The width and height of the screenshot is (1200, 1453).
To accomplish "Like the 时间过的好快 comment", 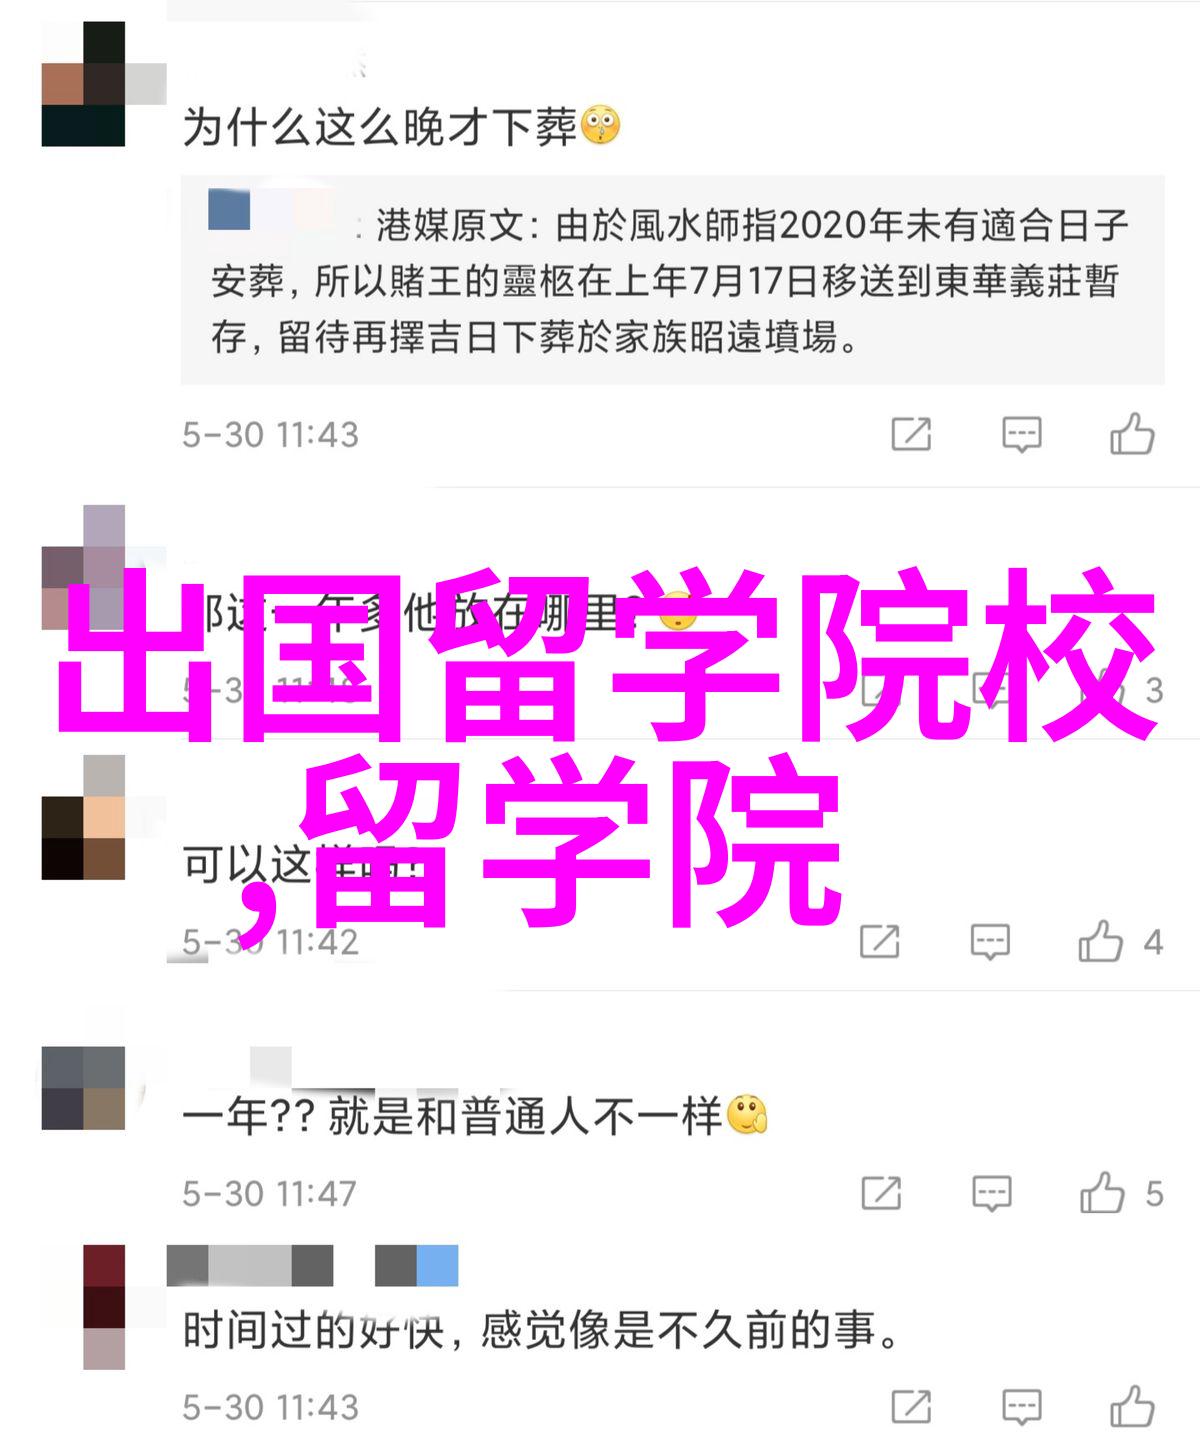I will coord(1132,1407).
